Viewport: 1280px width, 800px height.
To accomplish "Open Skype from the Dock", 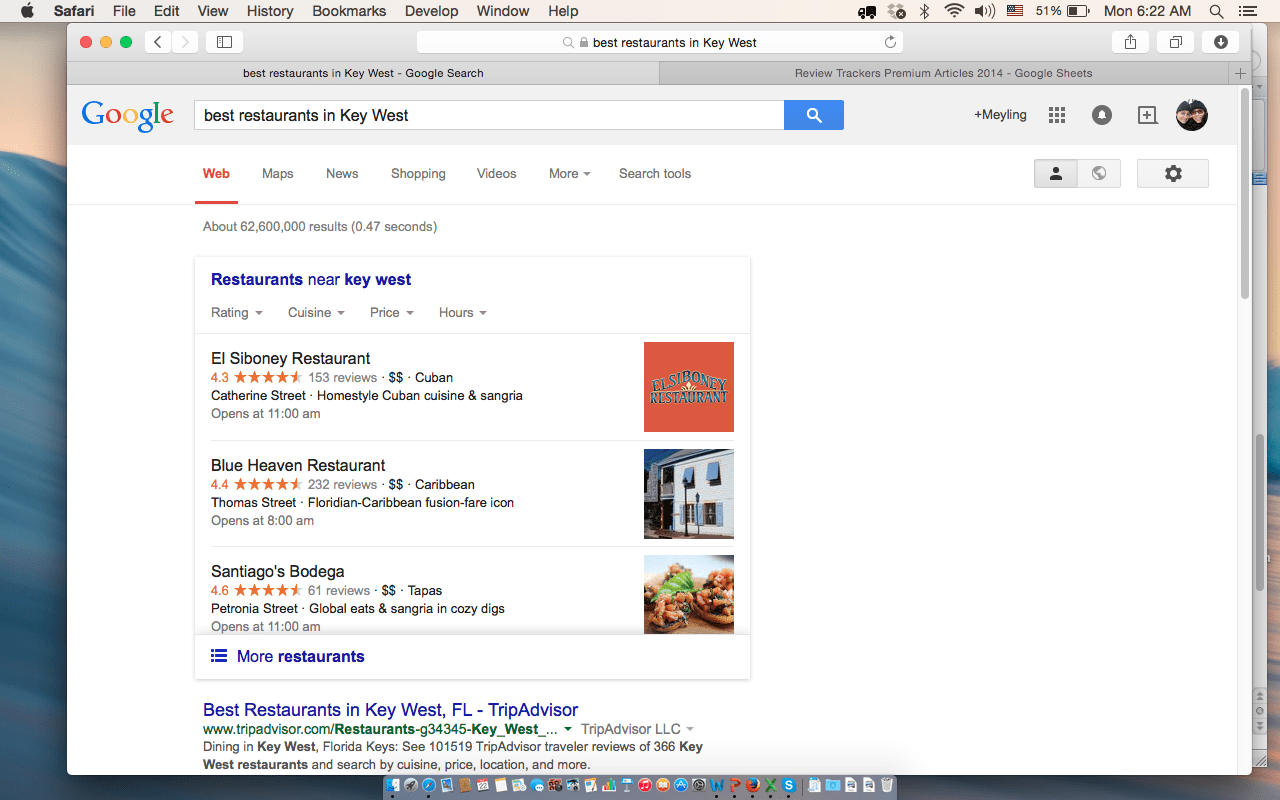I will click(x=789, y=786).
